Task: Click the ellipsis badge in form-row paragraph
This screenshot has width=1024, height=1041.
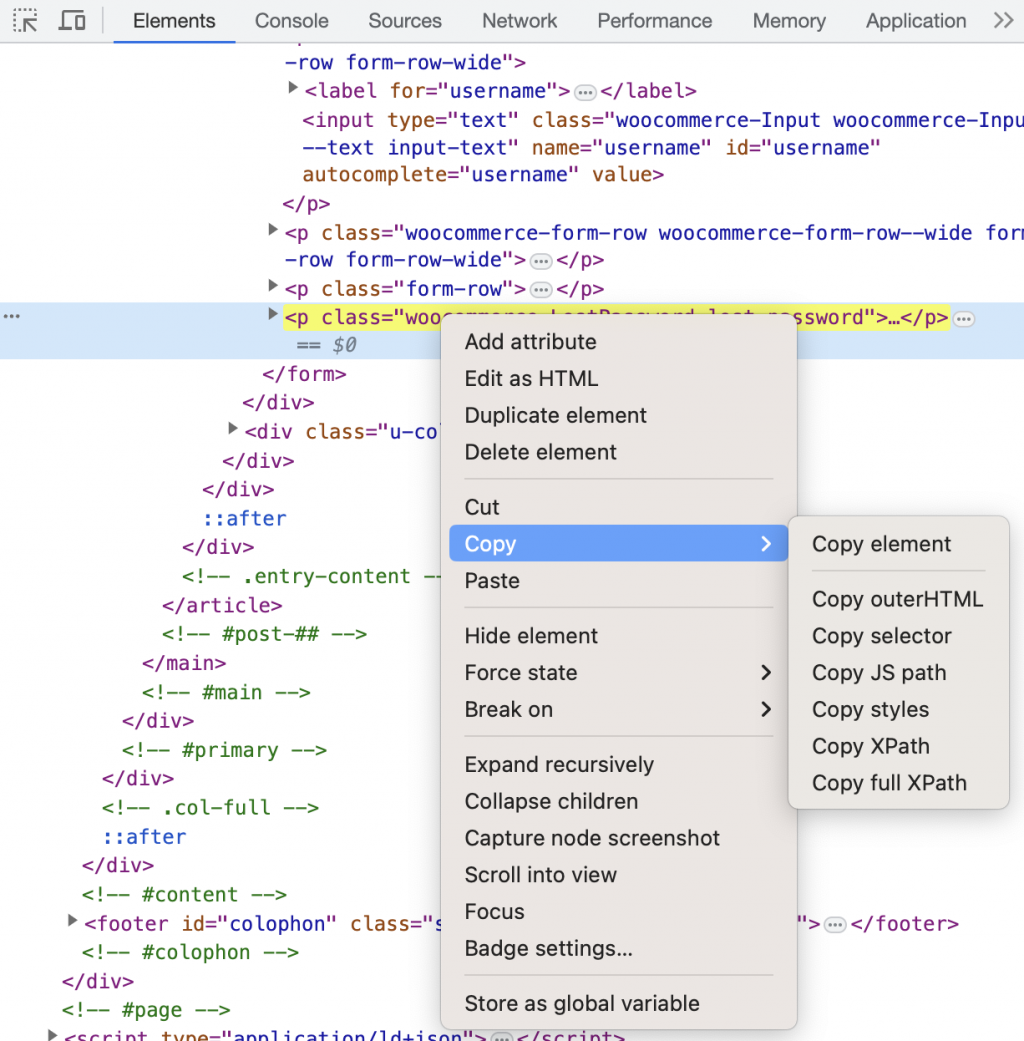Action: (x=541, y=290)
